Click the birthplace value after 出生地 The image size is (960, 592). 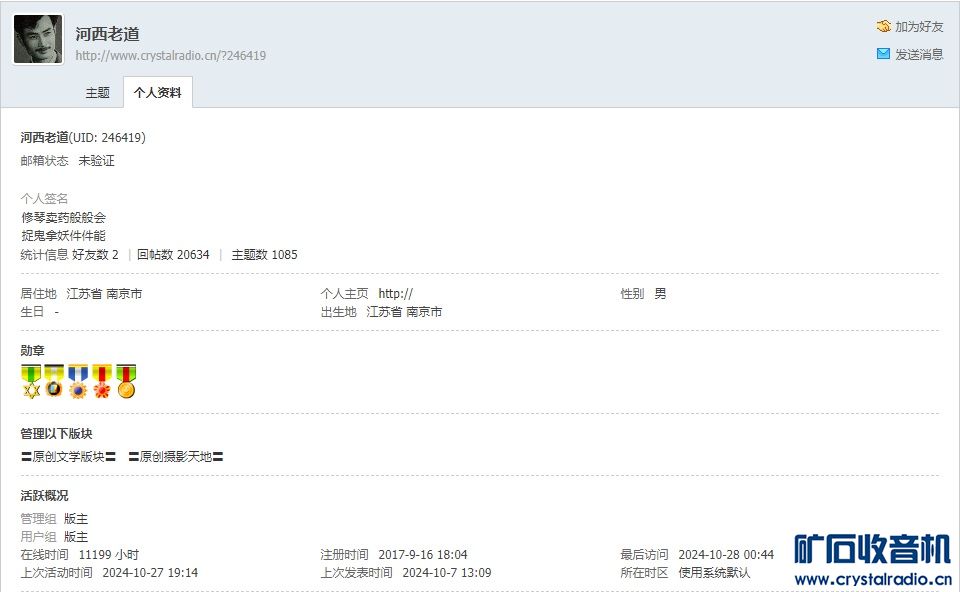click(404, 312)
